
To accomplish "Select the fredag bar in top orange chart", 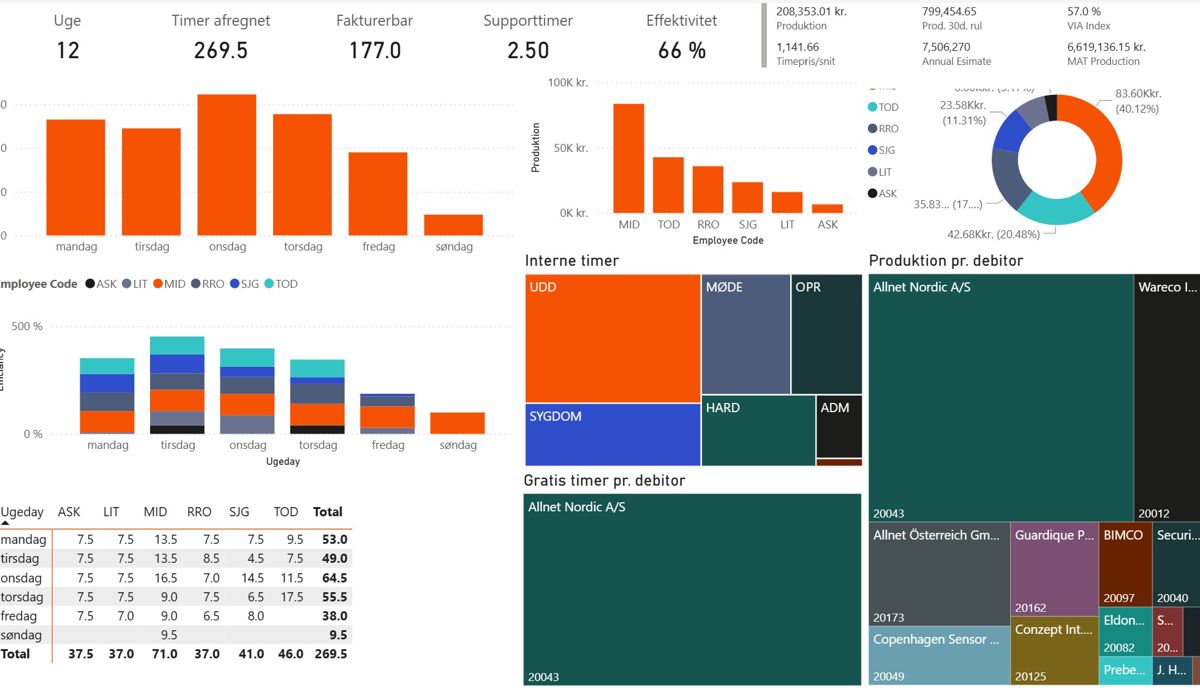I will pyautogui.click(x=378, y=194).
